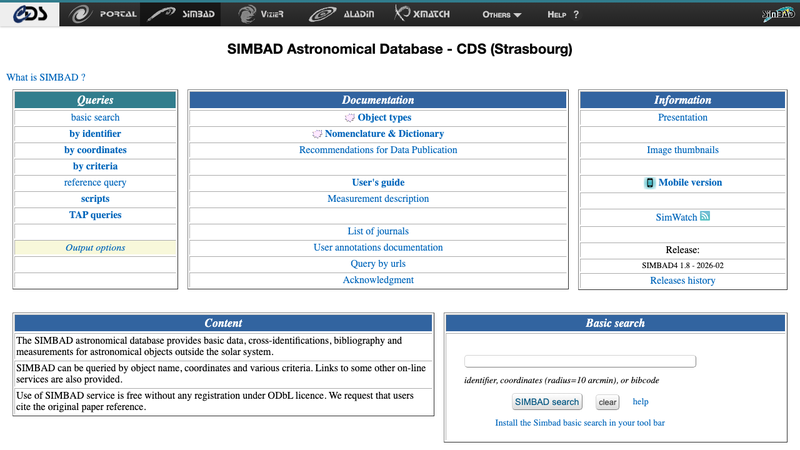800x450 pixels.
Task: Open query by coordinates
Action: (x=95, y=150)
